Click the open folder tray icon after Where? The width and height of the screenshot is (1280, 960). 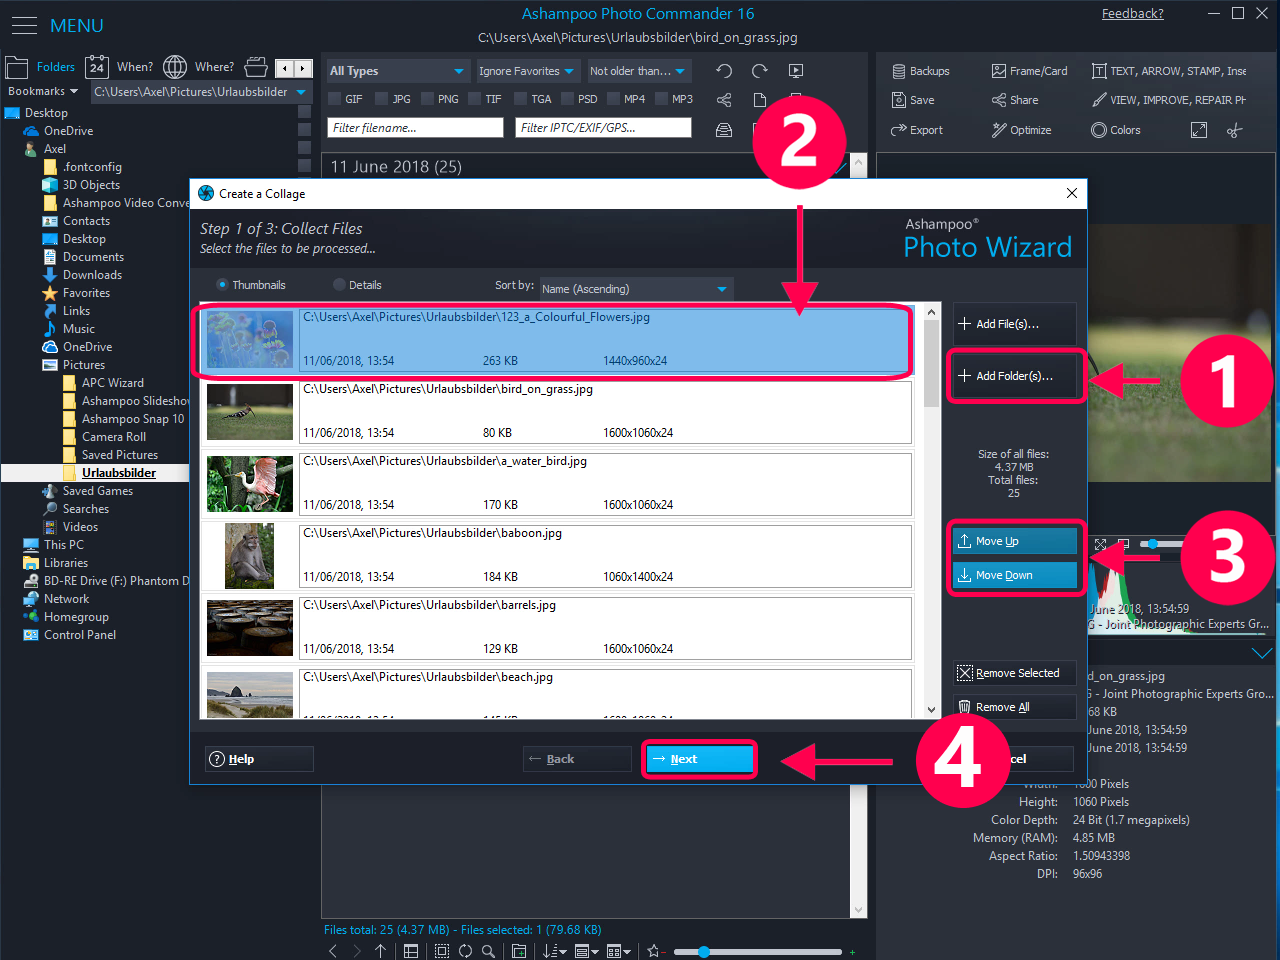pyautogui.click(x=256, y=67)
